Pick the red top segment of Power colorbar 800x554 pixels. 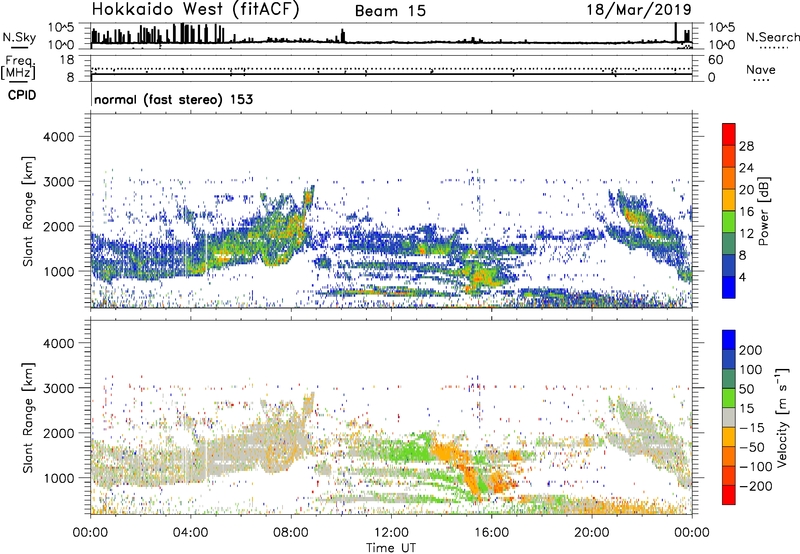729,134
